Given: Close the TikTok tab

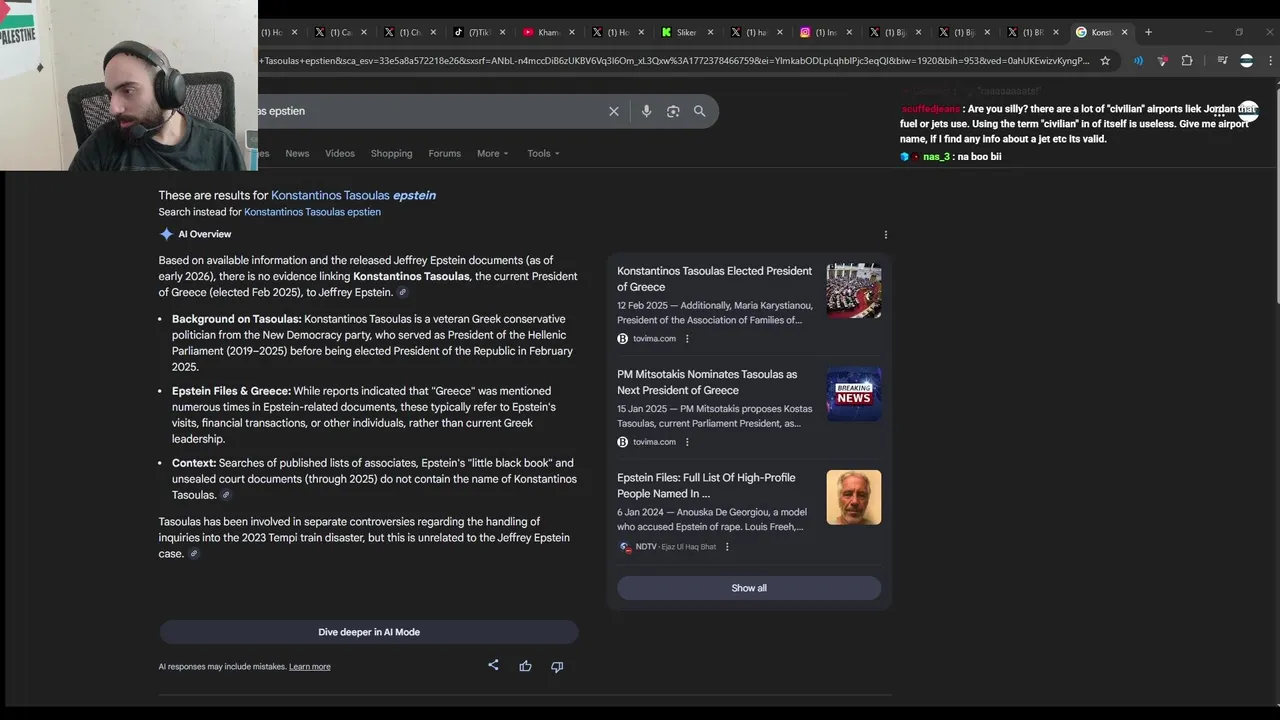Looking at the screenshot, I should (x=502, y=32).
